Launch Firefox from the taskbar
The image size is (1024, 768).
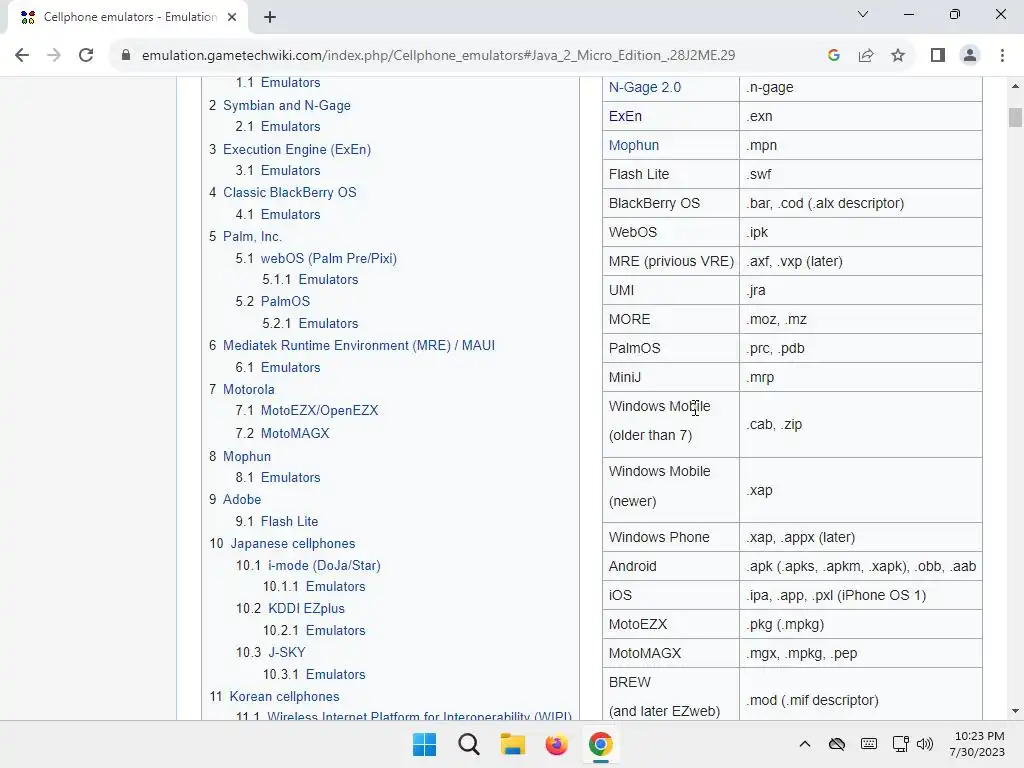coord(556,744)
